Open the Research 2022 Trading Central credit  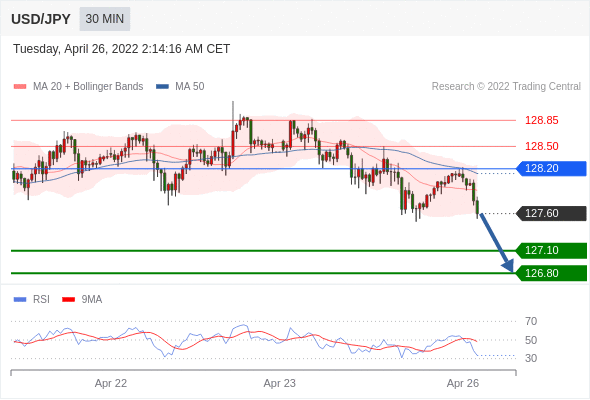pos(506,87)
